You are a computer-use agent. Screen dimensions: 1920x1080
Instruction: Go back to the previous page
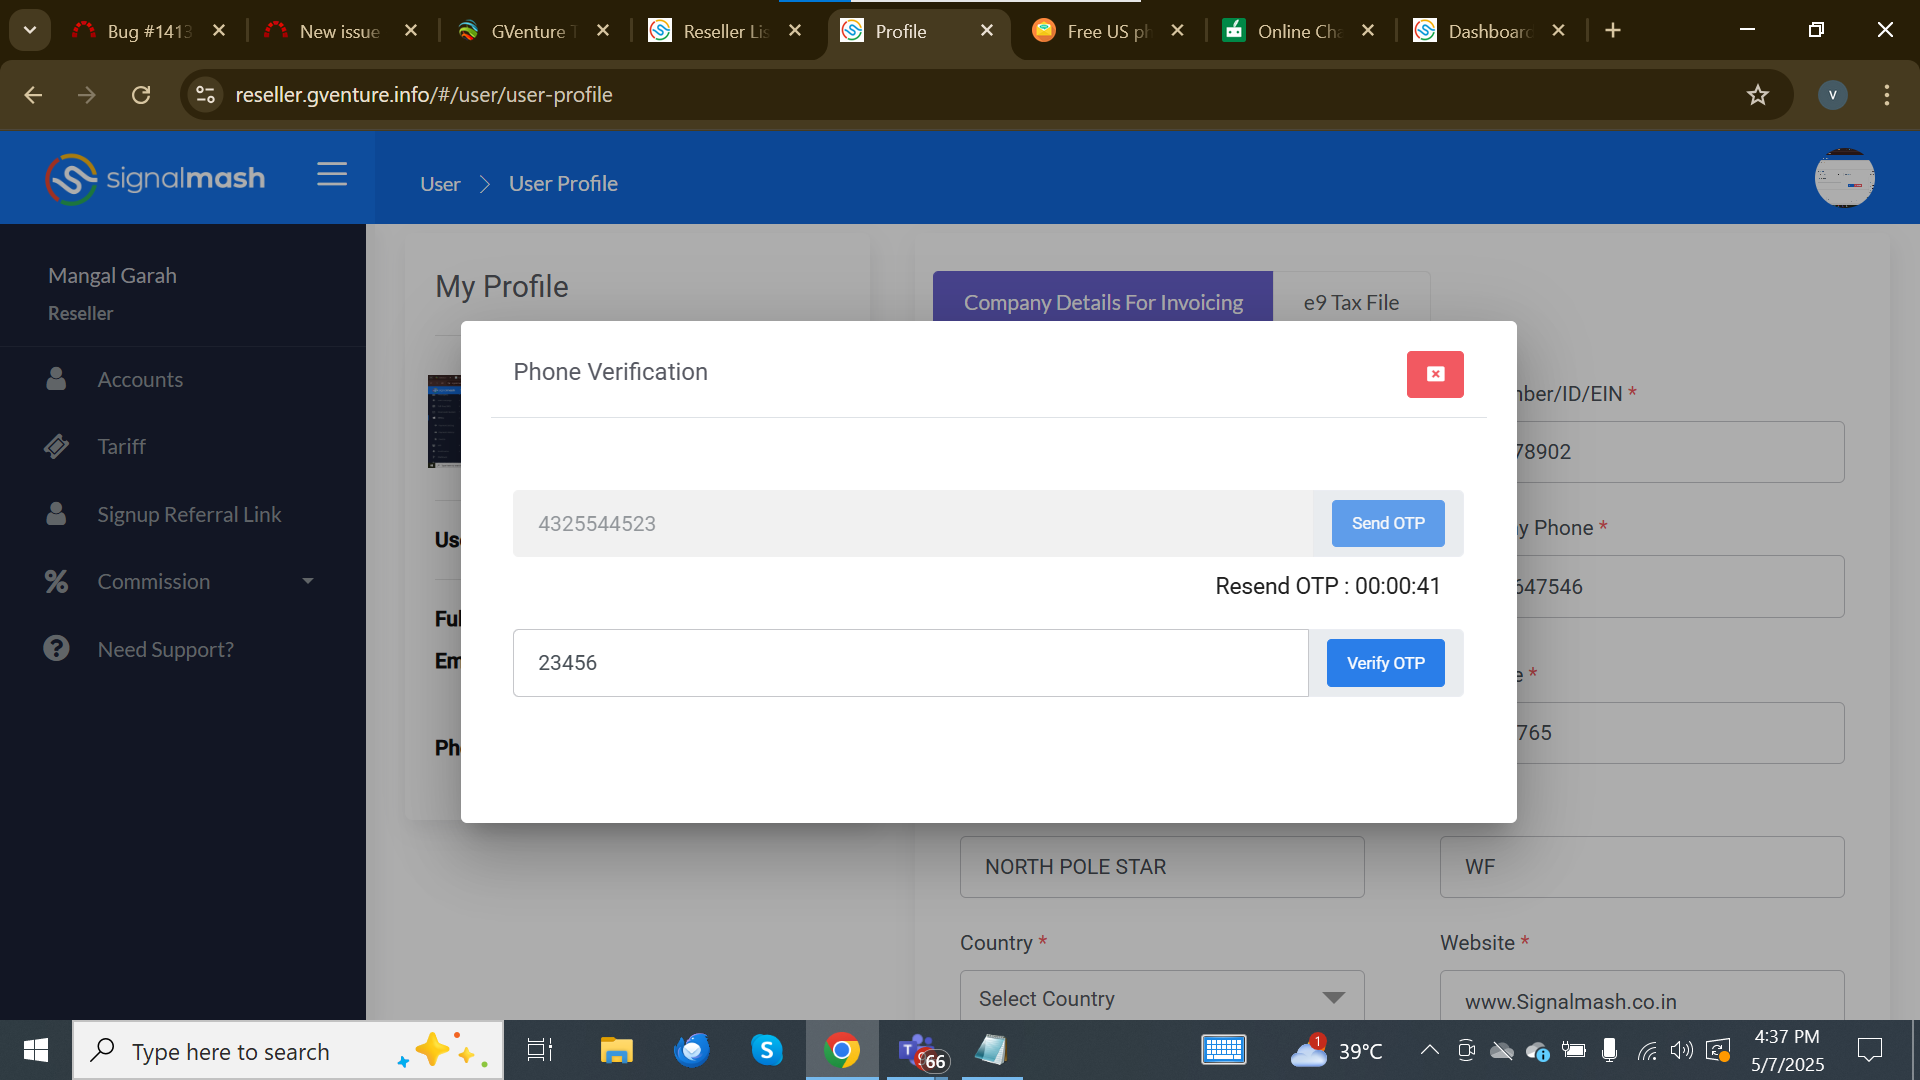tap(33, 95)
